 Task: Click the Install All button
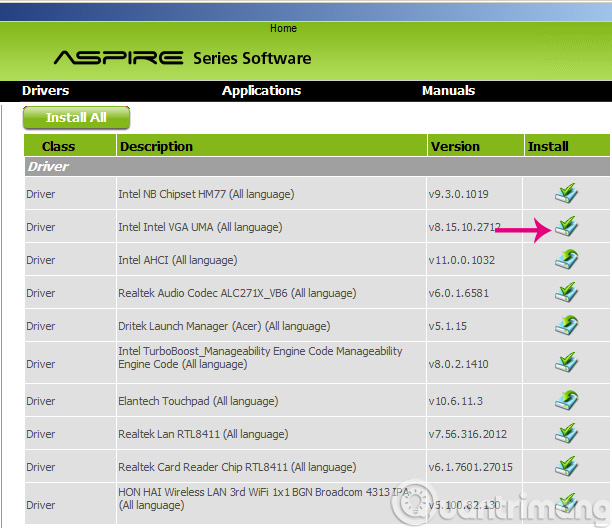(76, 117)
